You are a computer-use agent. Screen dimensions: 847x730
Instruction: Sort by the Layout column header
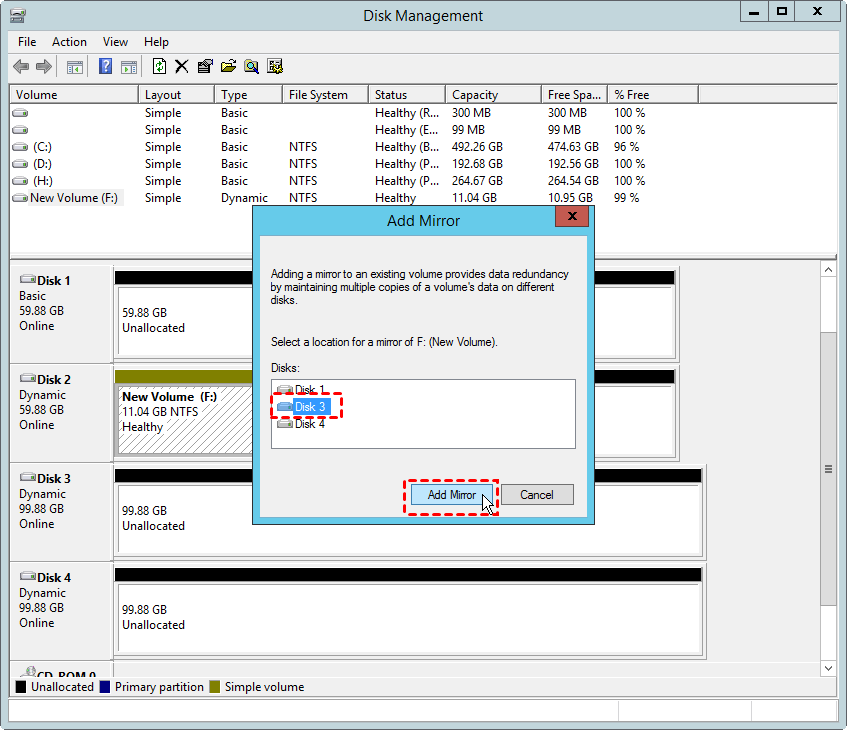point(177,95)
